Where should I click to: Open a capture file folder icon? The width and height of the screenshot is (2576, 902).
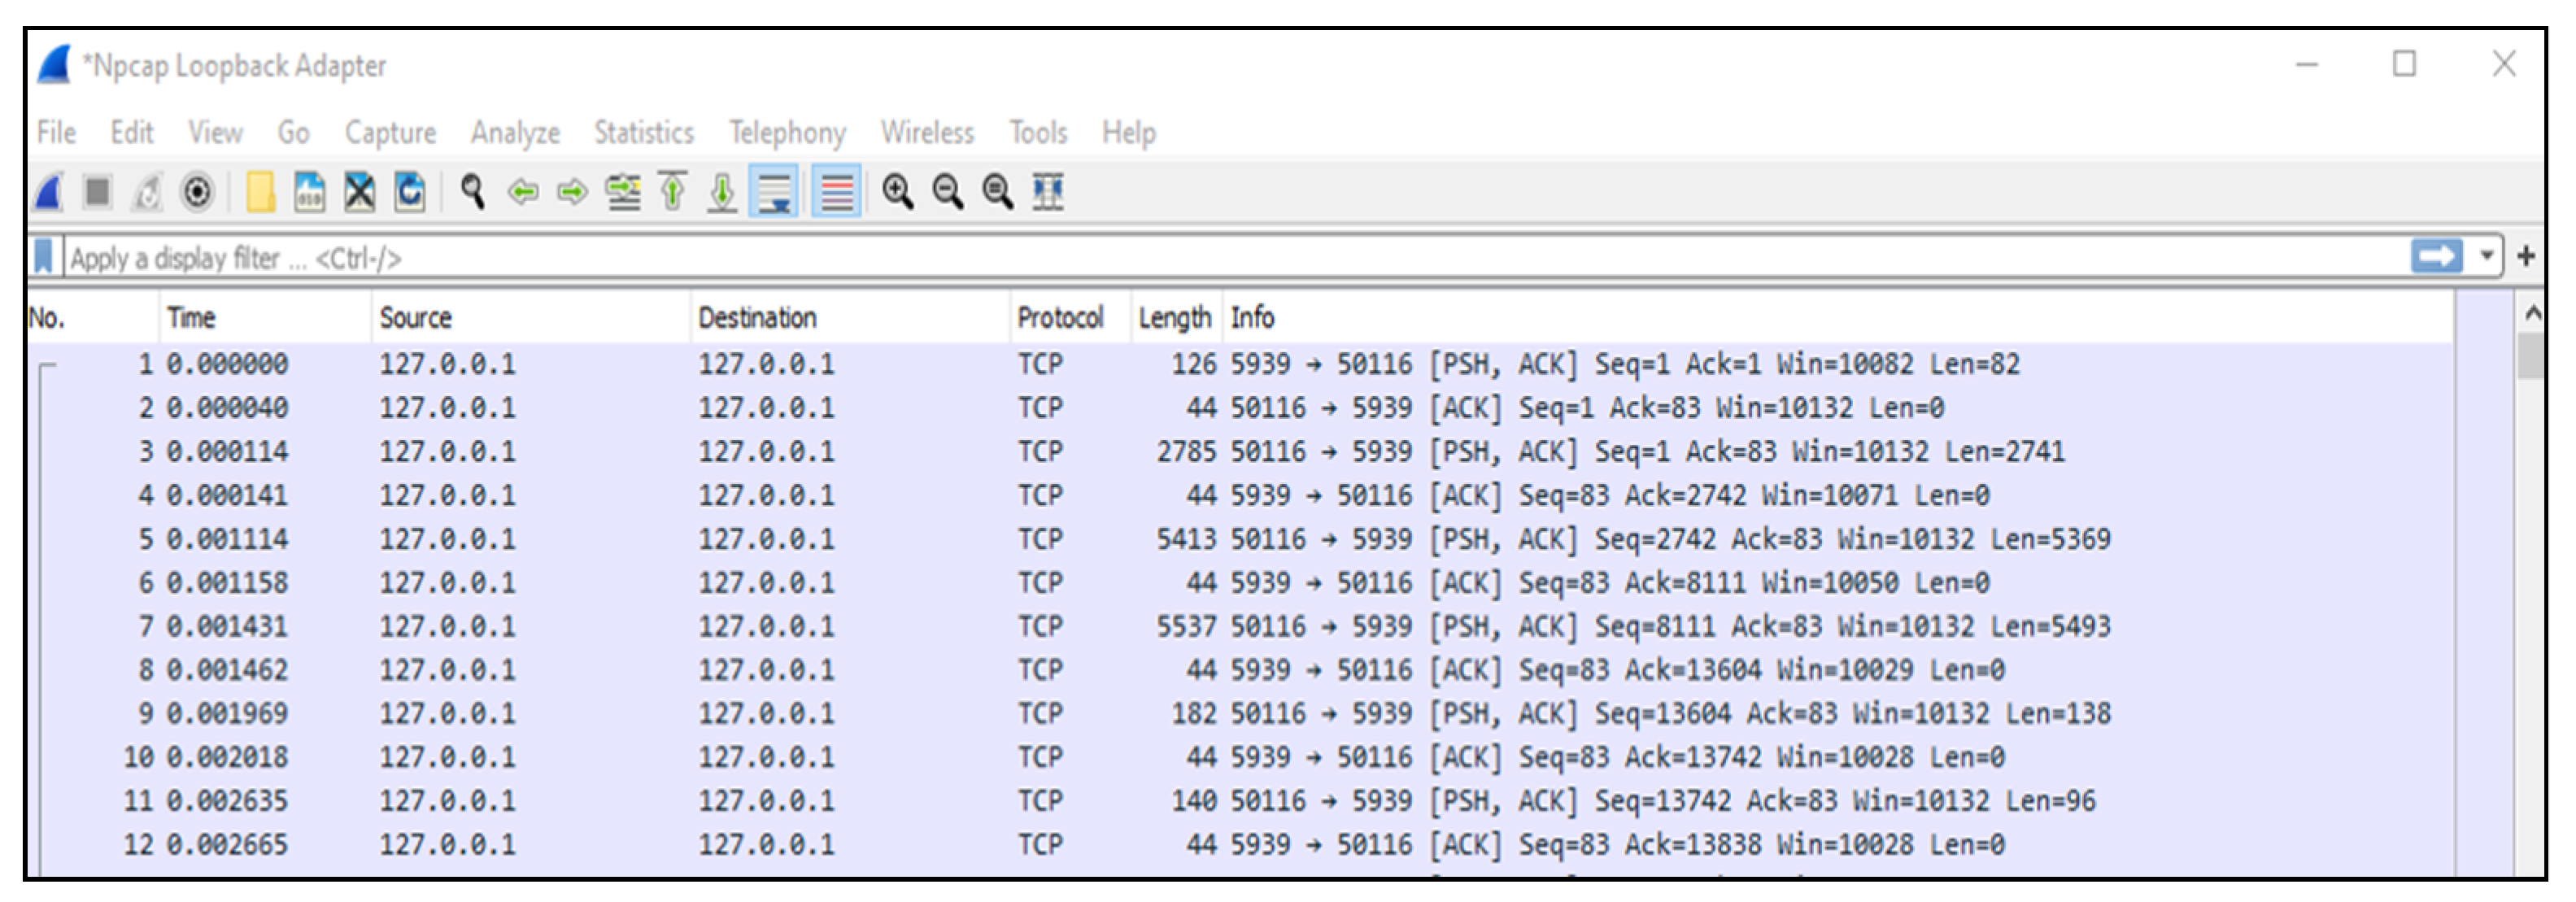(x=260, y=191)
